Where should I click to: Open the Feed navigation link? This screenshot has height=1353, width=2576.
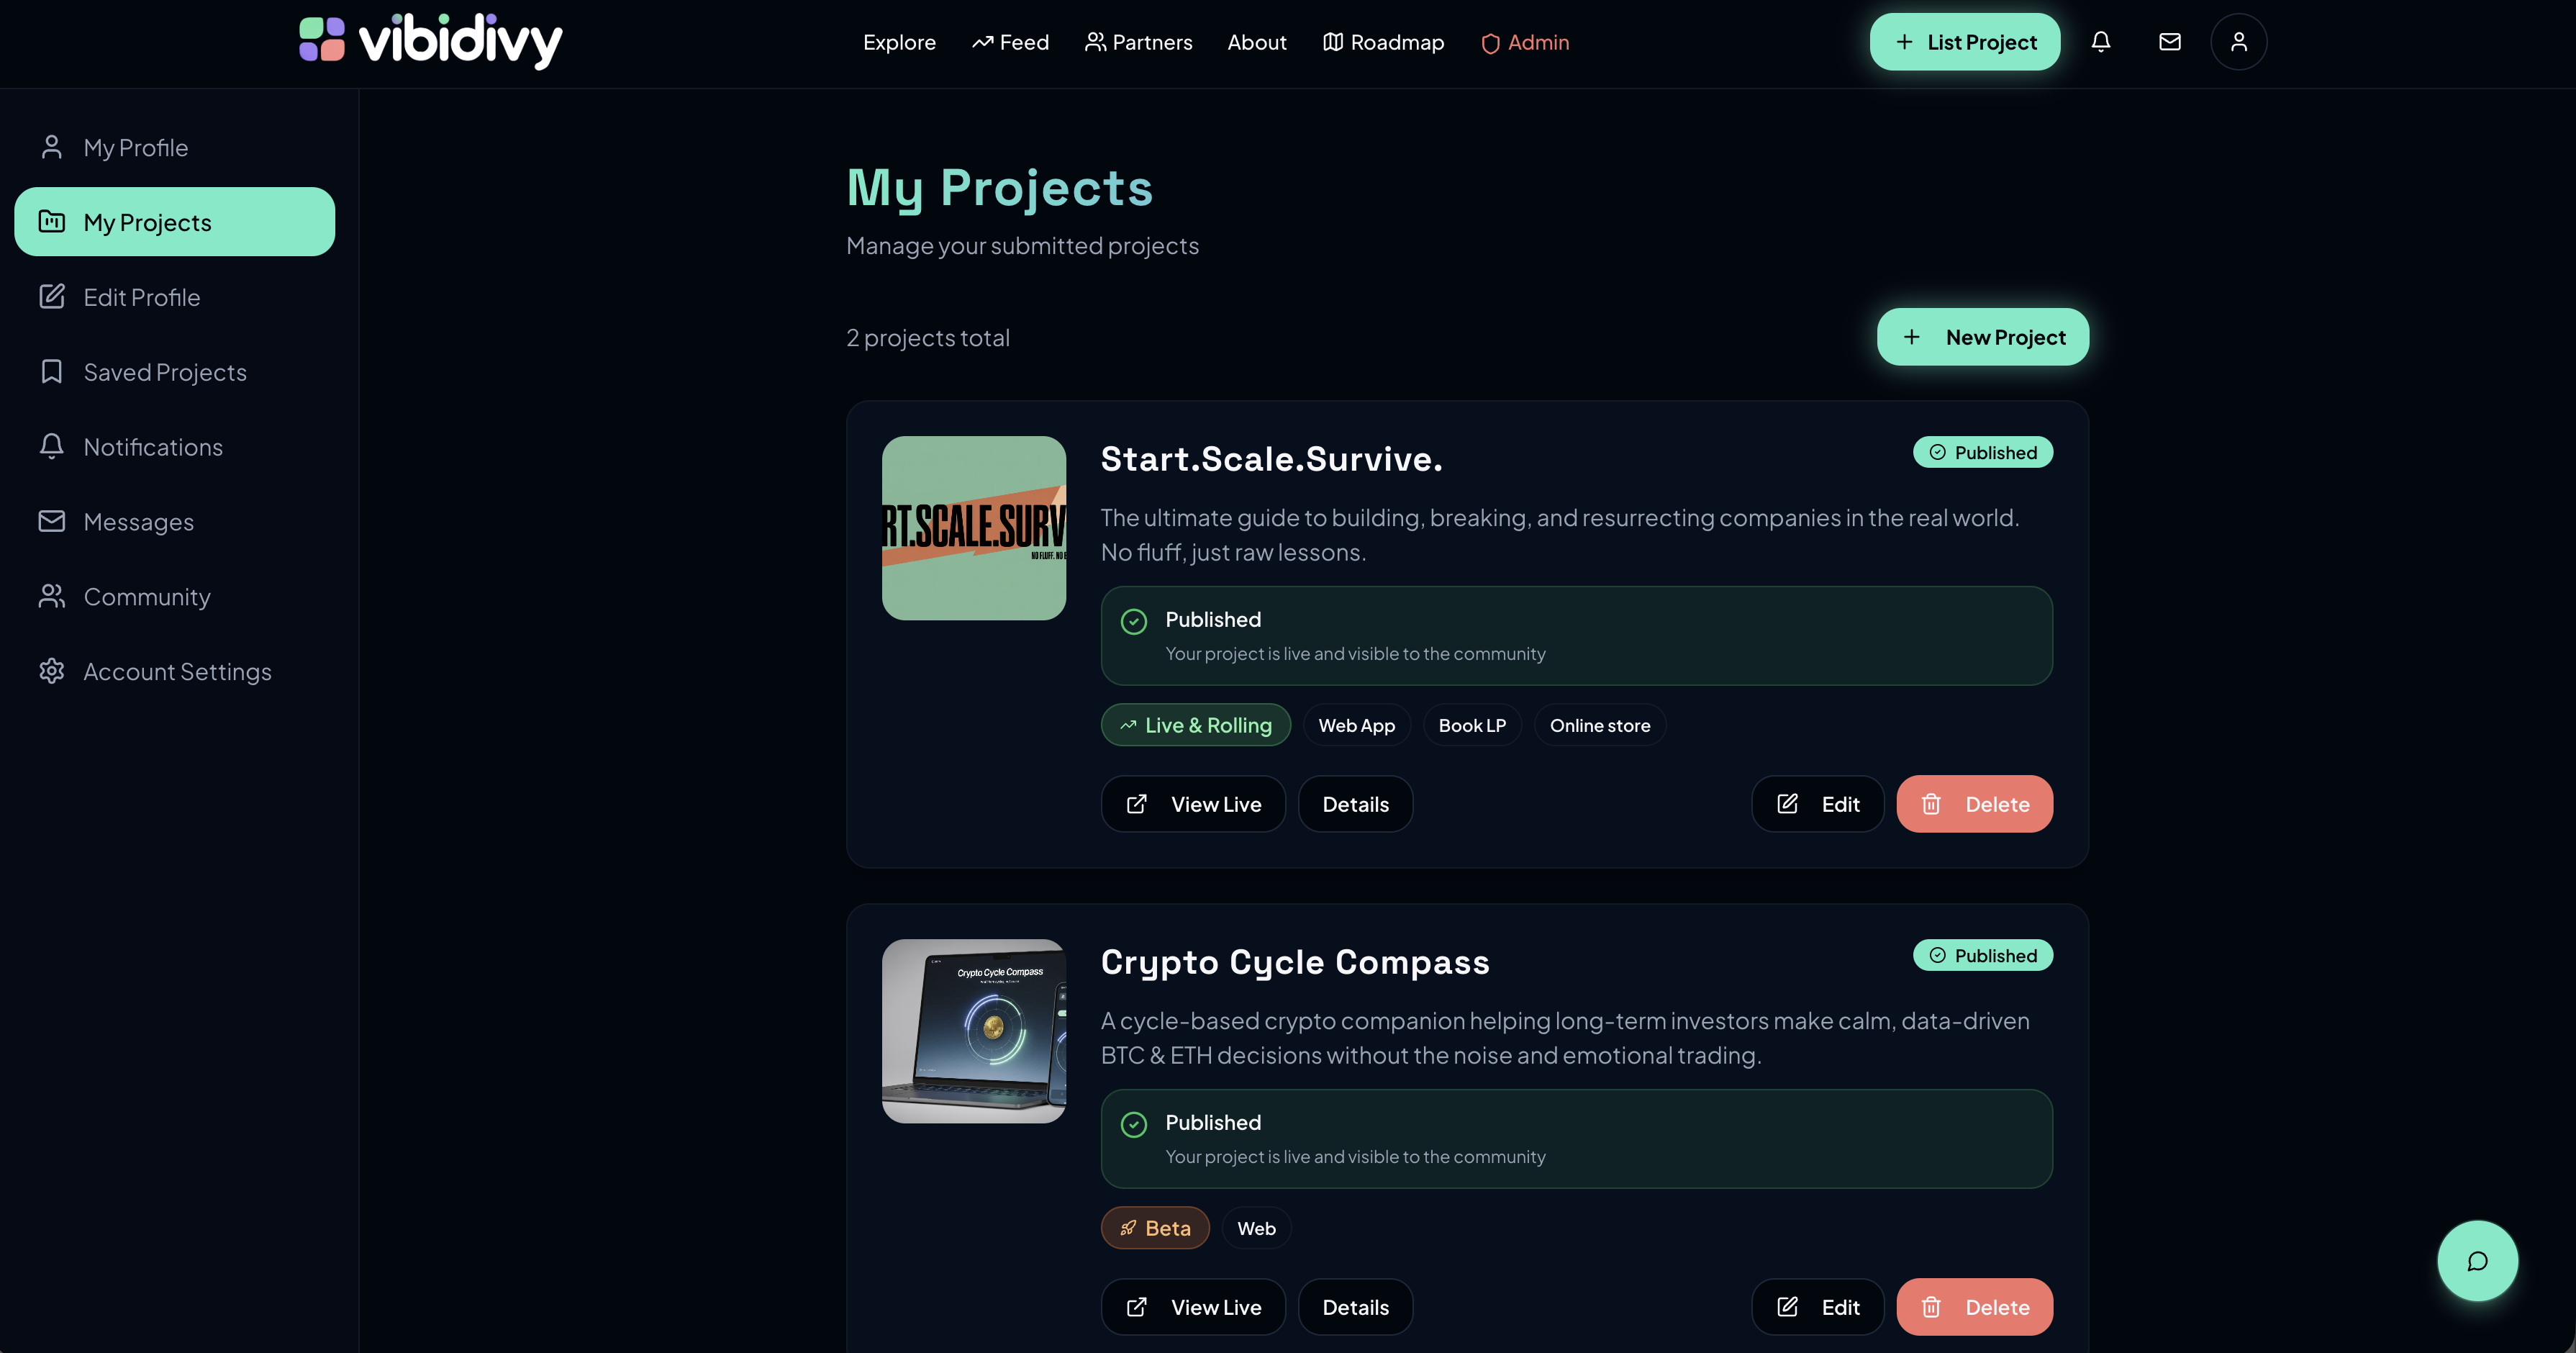pyautogui.click(x=1010, y=42)
